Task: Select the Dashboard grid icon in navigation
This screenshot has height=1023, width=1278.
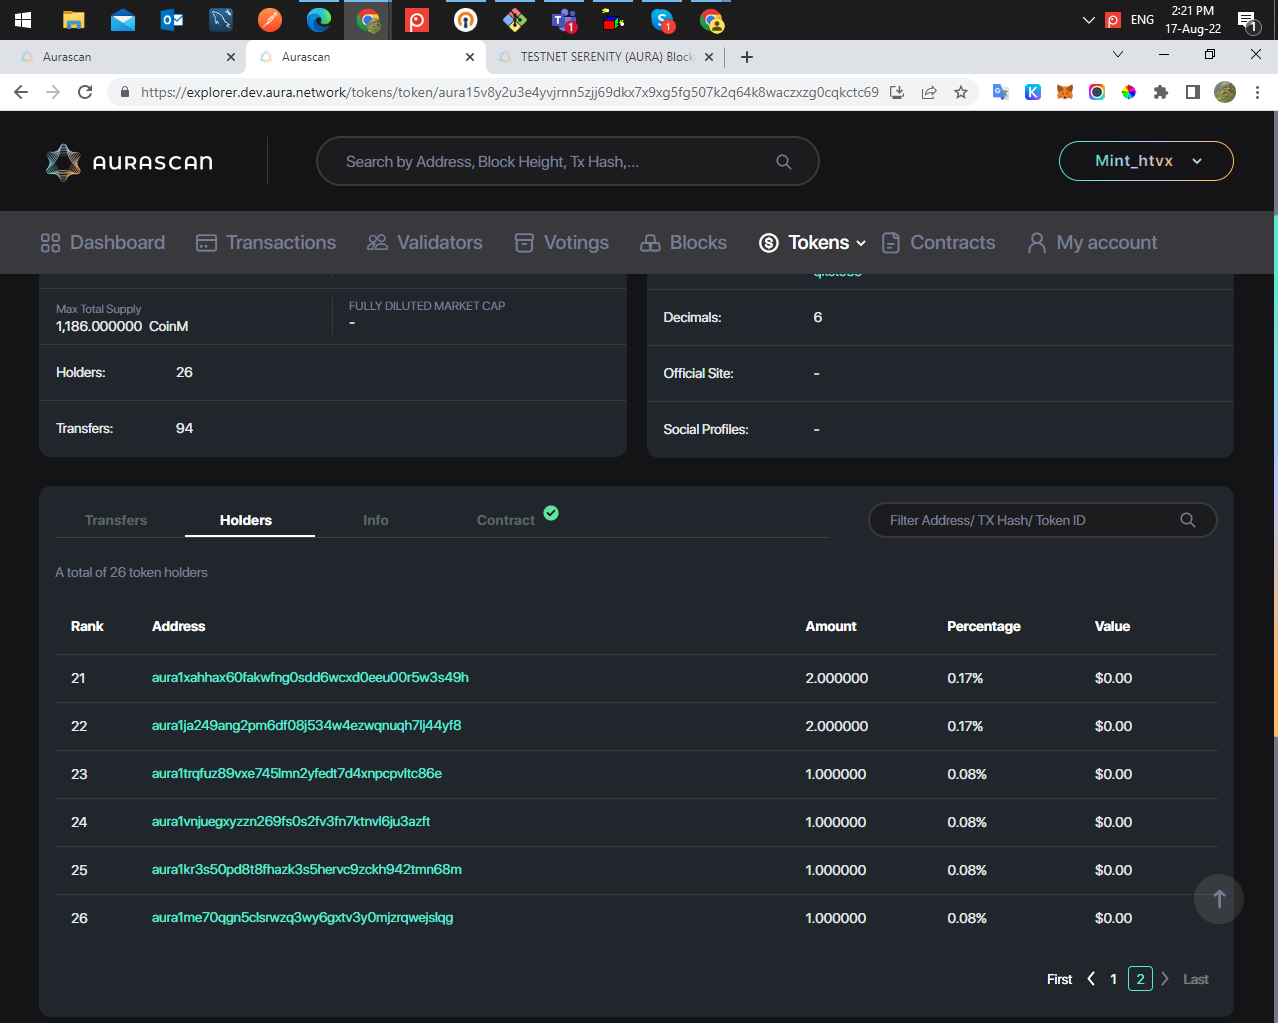Action: pyautogui.click(x=49, y=242)
